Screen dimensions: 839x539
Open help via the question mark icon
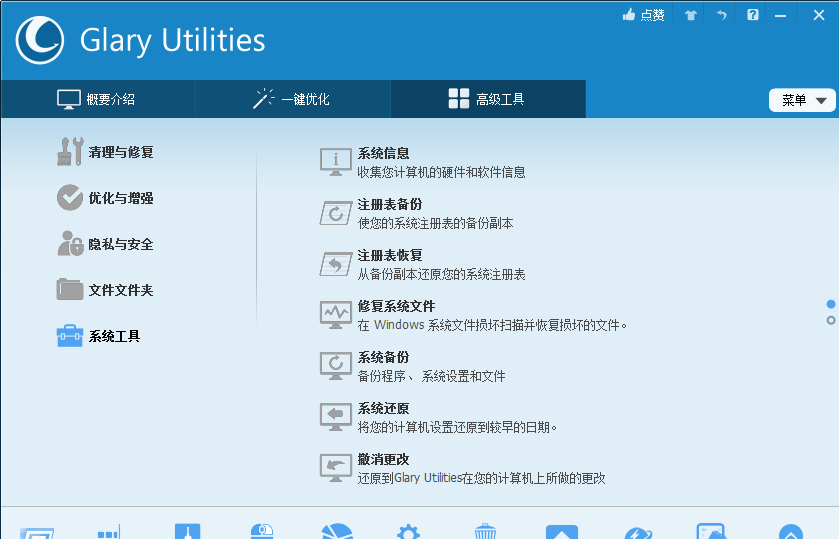tap(752, 15)
